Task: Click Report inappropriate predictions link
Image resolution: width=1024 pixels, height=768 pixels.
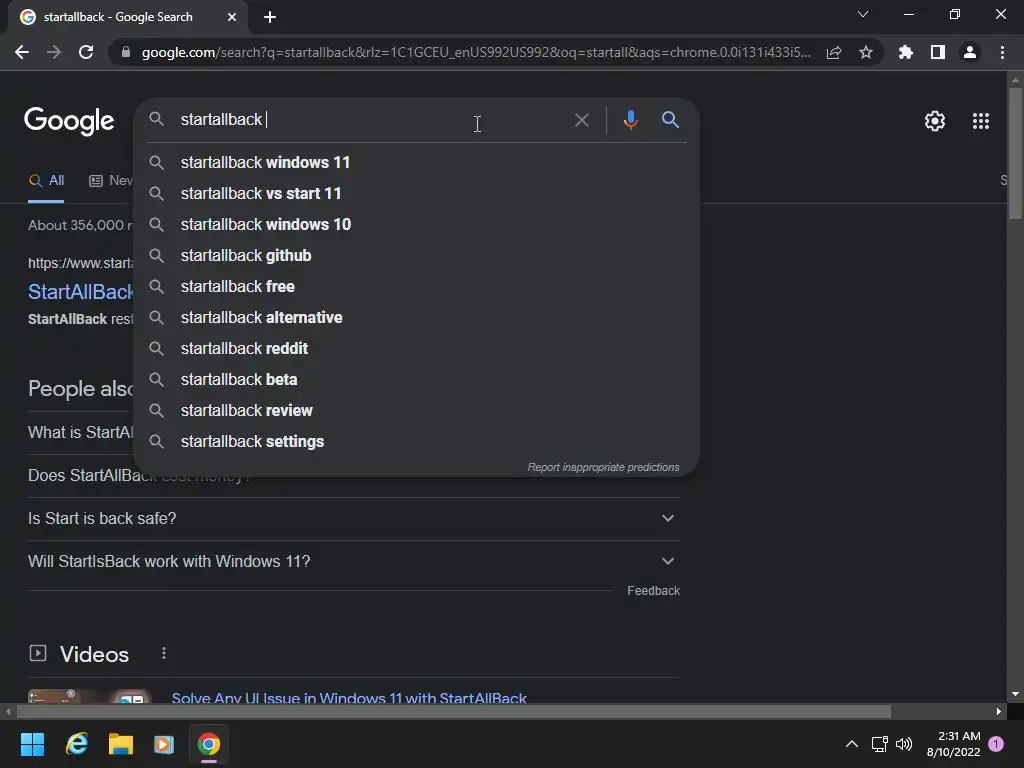Action: pyautogui.click(x=603, y=468)
